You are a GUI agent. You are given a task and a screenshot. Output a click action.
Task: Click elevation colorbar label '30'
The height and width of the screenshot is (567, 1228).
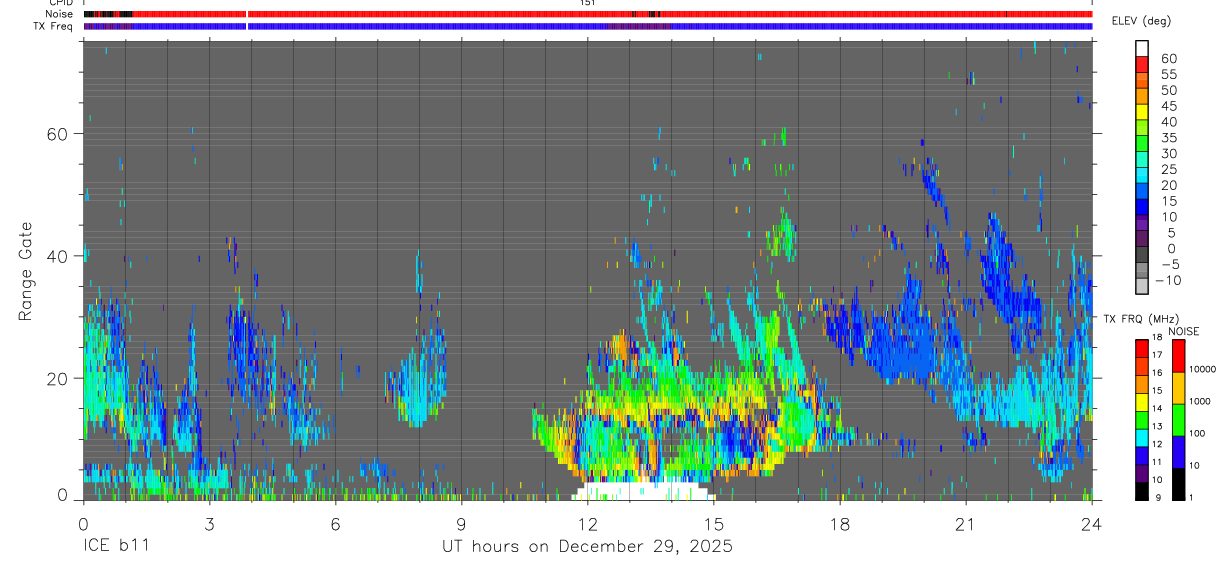tap(1168, 153)
